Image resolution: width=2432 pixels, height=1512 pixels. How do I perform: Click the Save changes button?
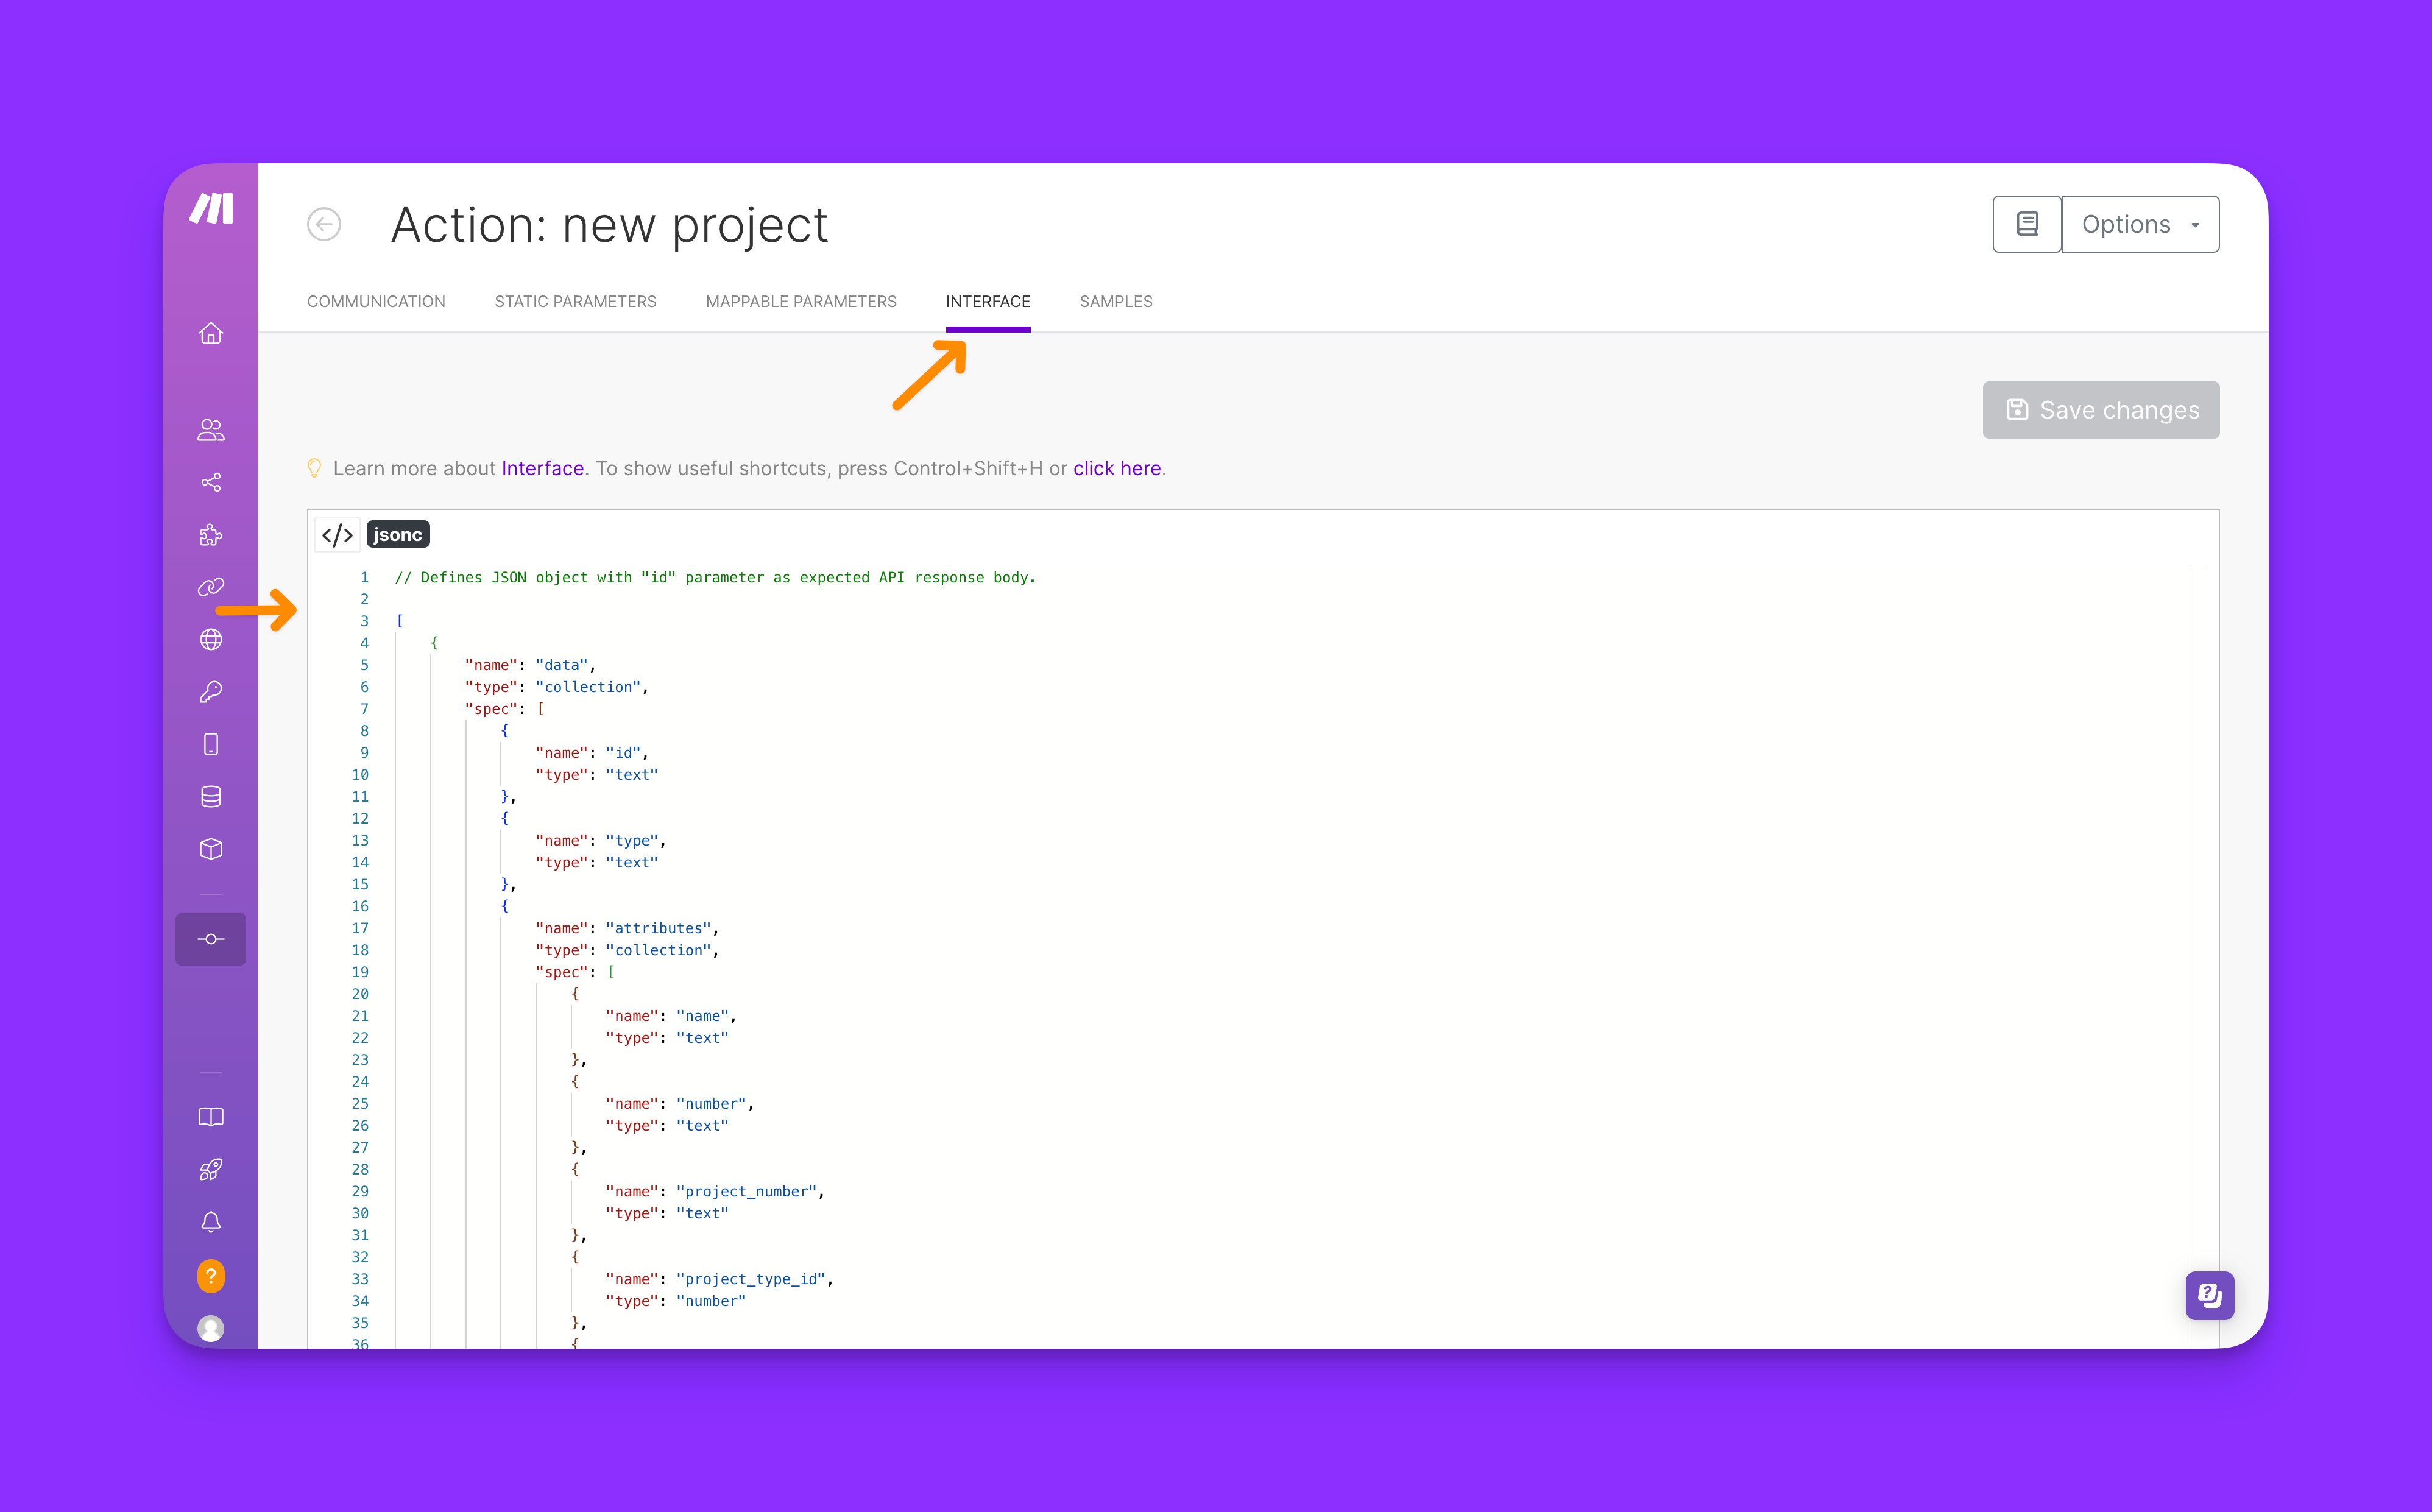tap(2101, 410)
